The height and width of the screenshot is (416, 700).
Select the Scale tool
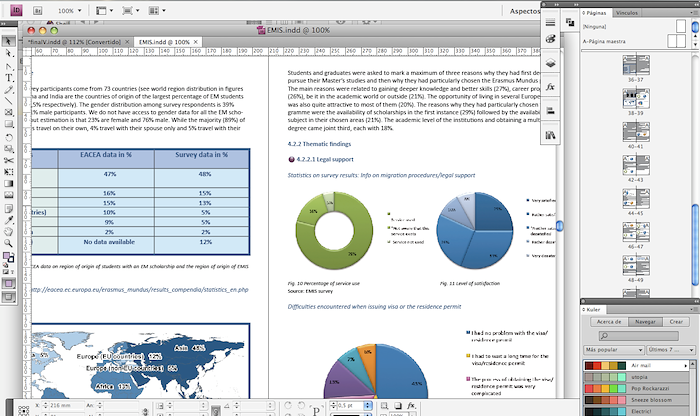(x=8, y=149)
